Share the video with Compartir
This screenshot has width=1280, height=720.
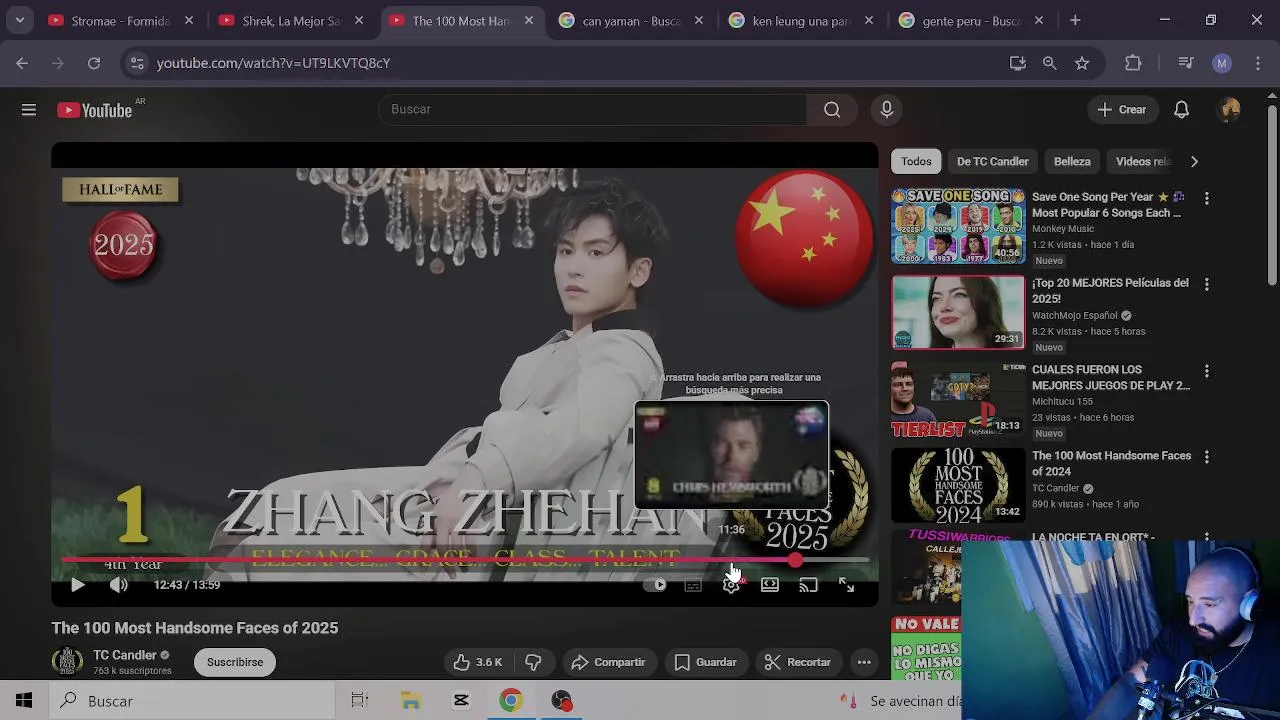(x=608, y=662)
